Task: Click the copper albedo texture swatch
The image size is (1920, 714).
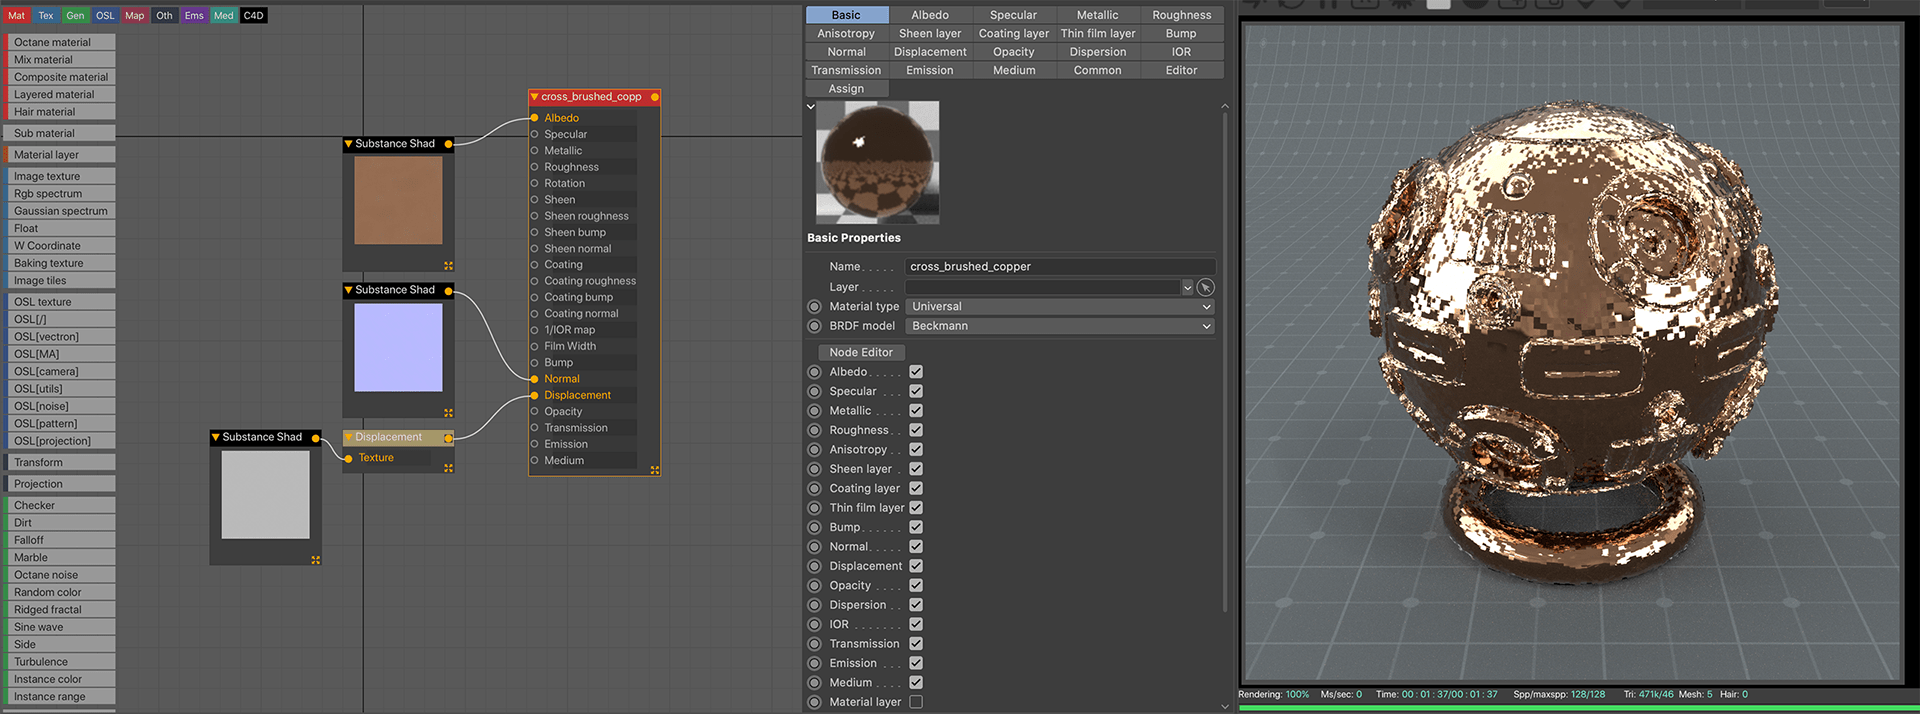Action: point(398,200)
